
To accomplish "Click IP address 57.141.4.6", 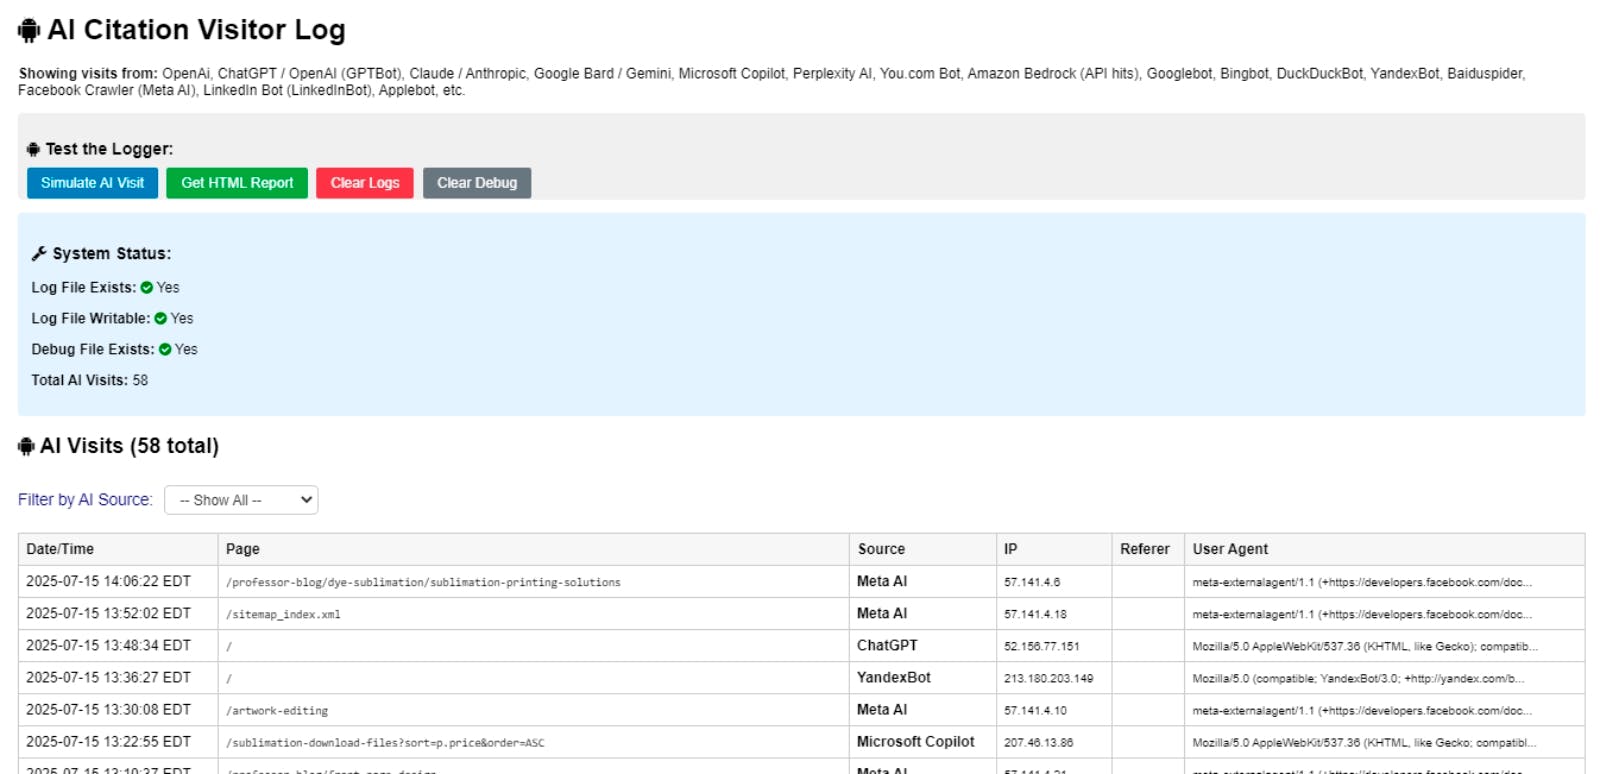I will pos(1032,582).
